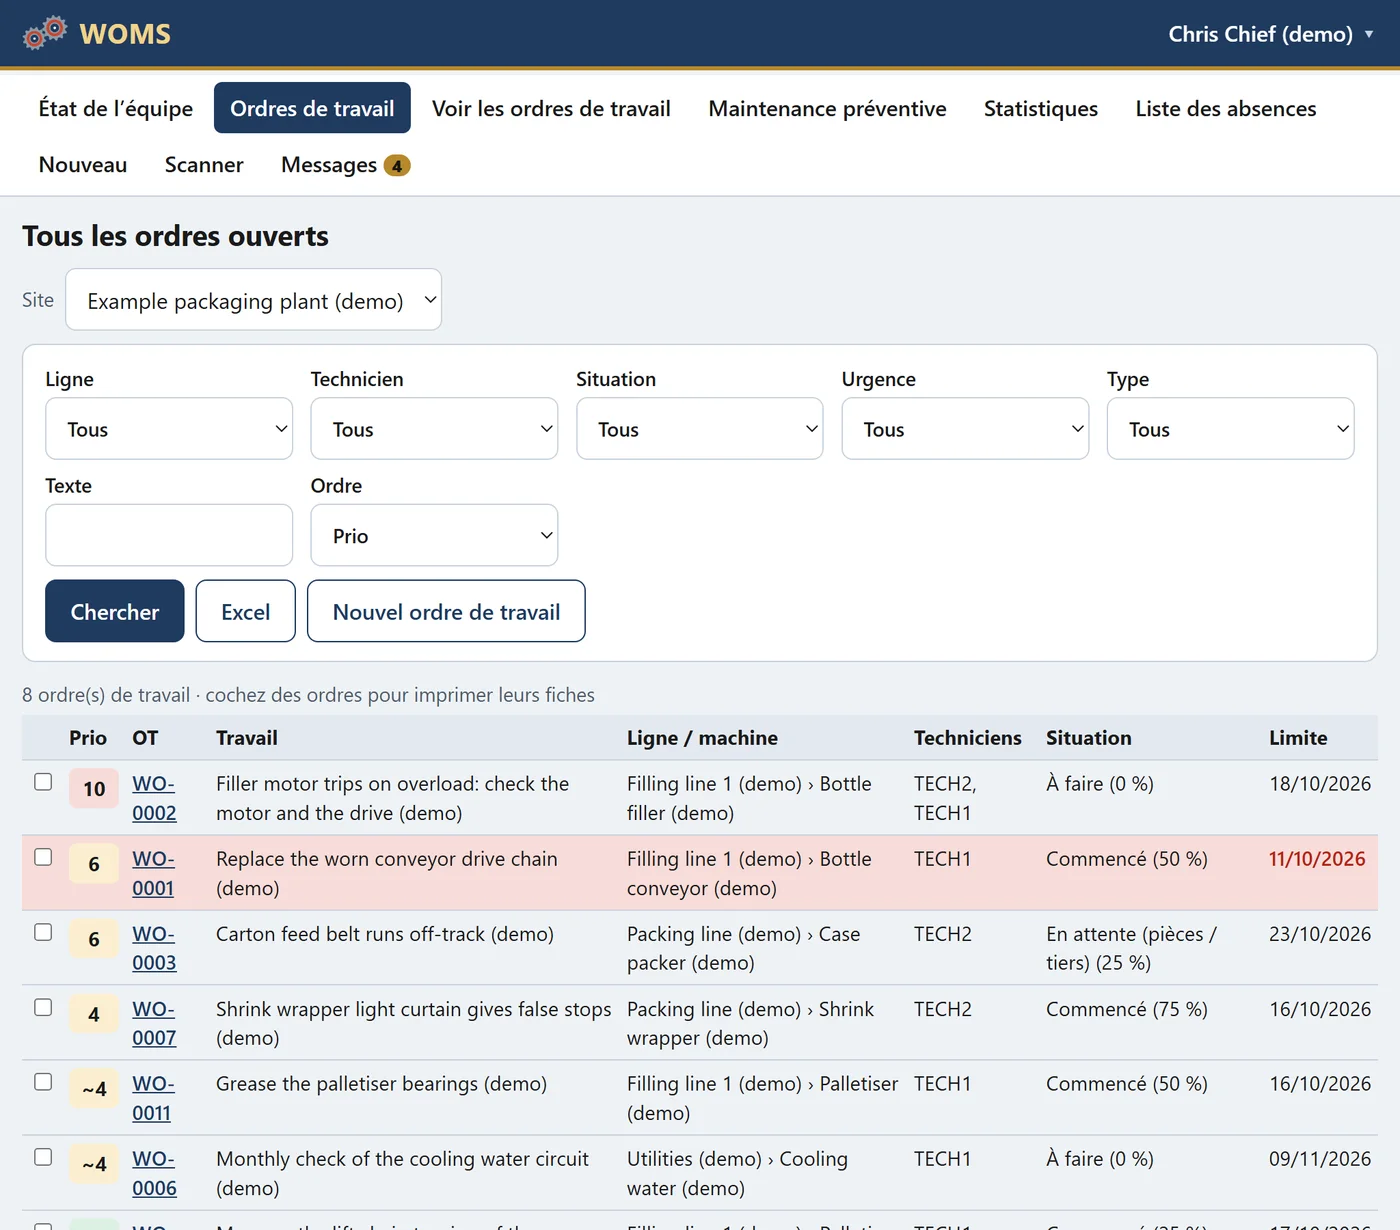The height and width of the screenshot is (1230, 1400).
Task: View the Liste des absences tab
Action: pyautogui.click(x=1226, y=108)
